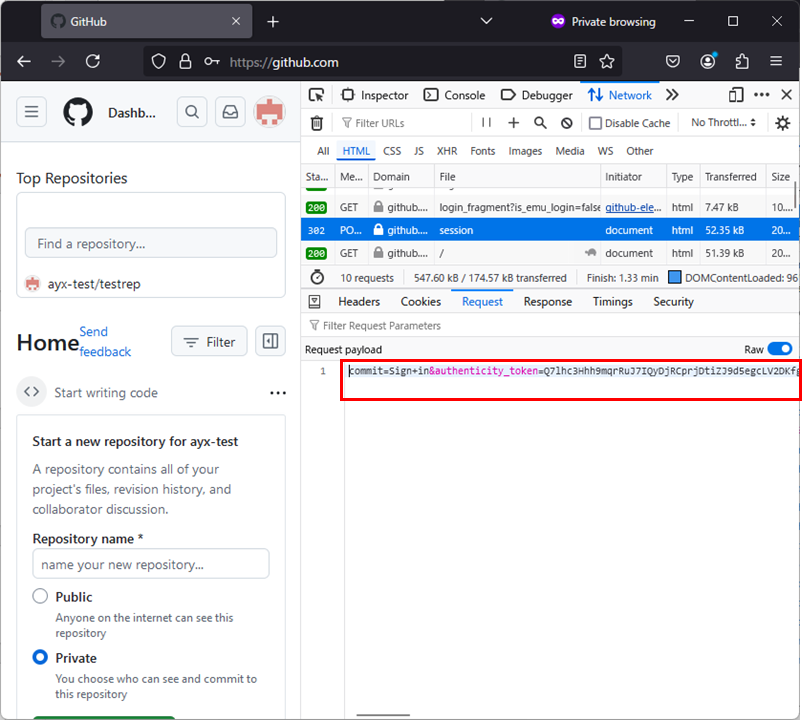Image resolution: width=802 pixels, height=720 pixels.
Task: Close the GitHub browser tab
Action: point(236,21)
